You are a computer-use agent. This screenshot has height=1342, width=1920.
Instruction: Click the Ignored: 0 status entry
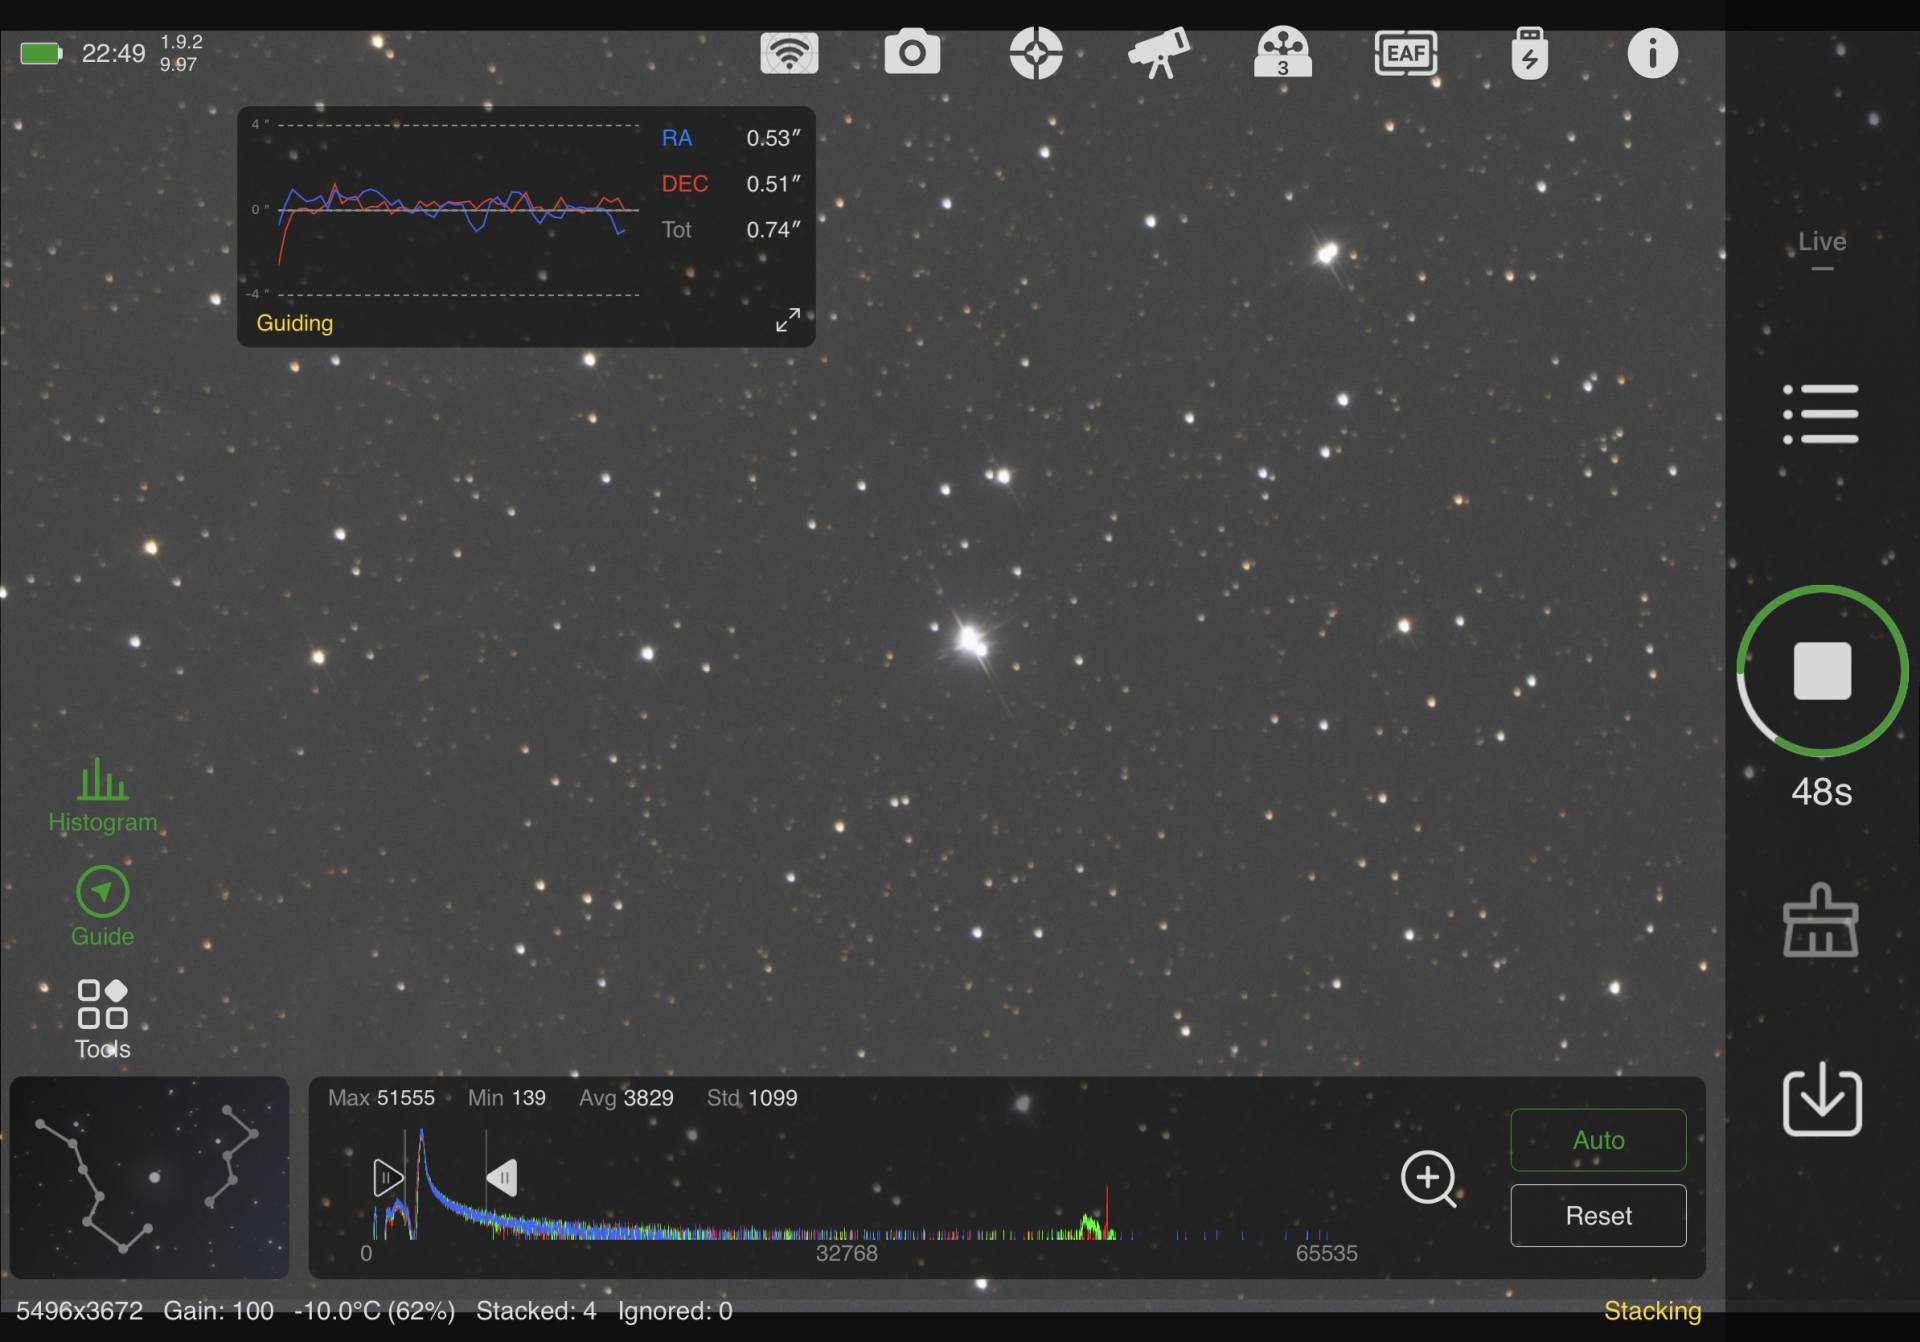[x=675, y=1311]
